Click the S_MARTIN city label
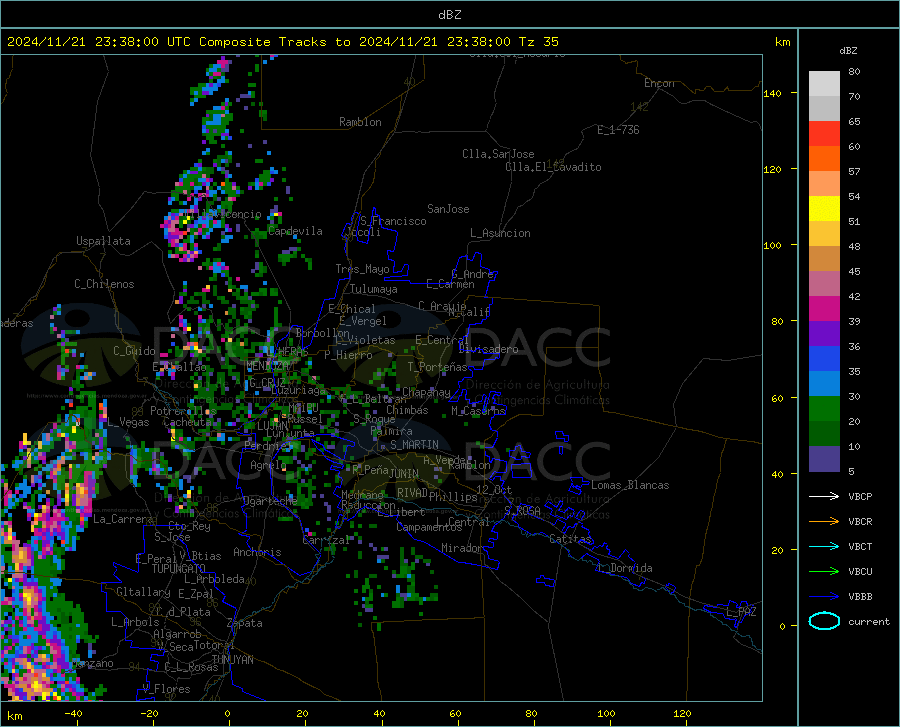The image size is (900, 727). click(x=414, y=445)
